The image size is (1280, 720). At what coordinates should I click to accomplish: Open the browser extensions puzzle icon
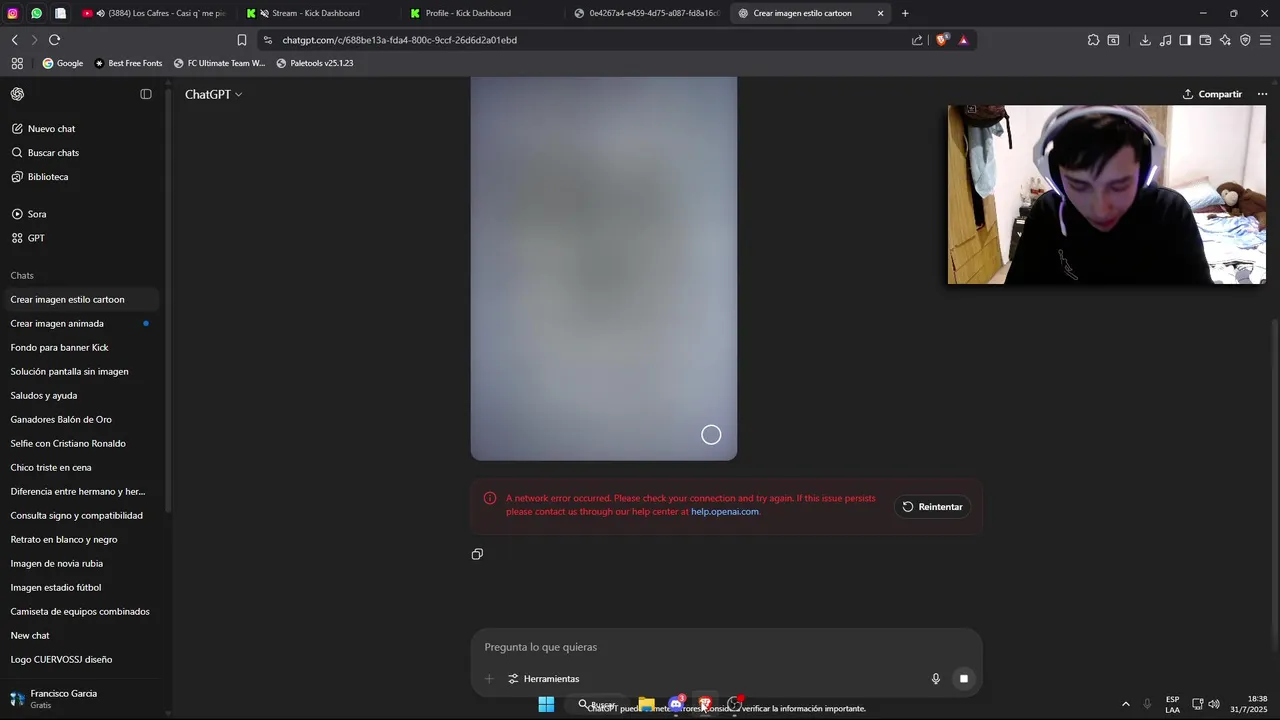[x=1093, y=40]
